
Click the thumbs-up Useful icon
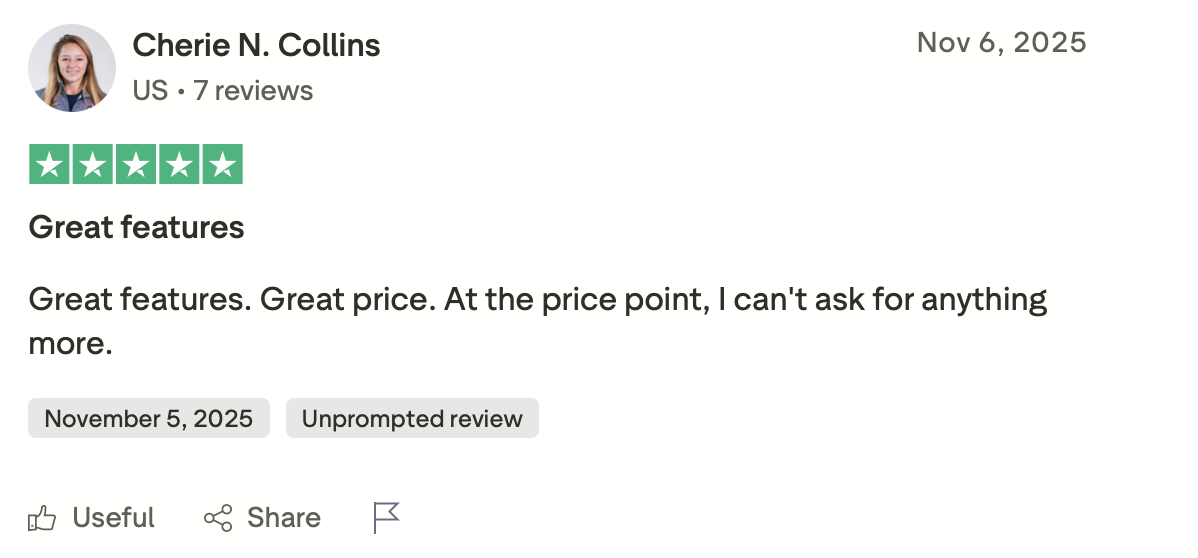pos(42,518)
